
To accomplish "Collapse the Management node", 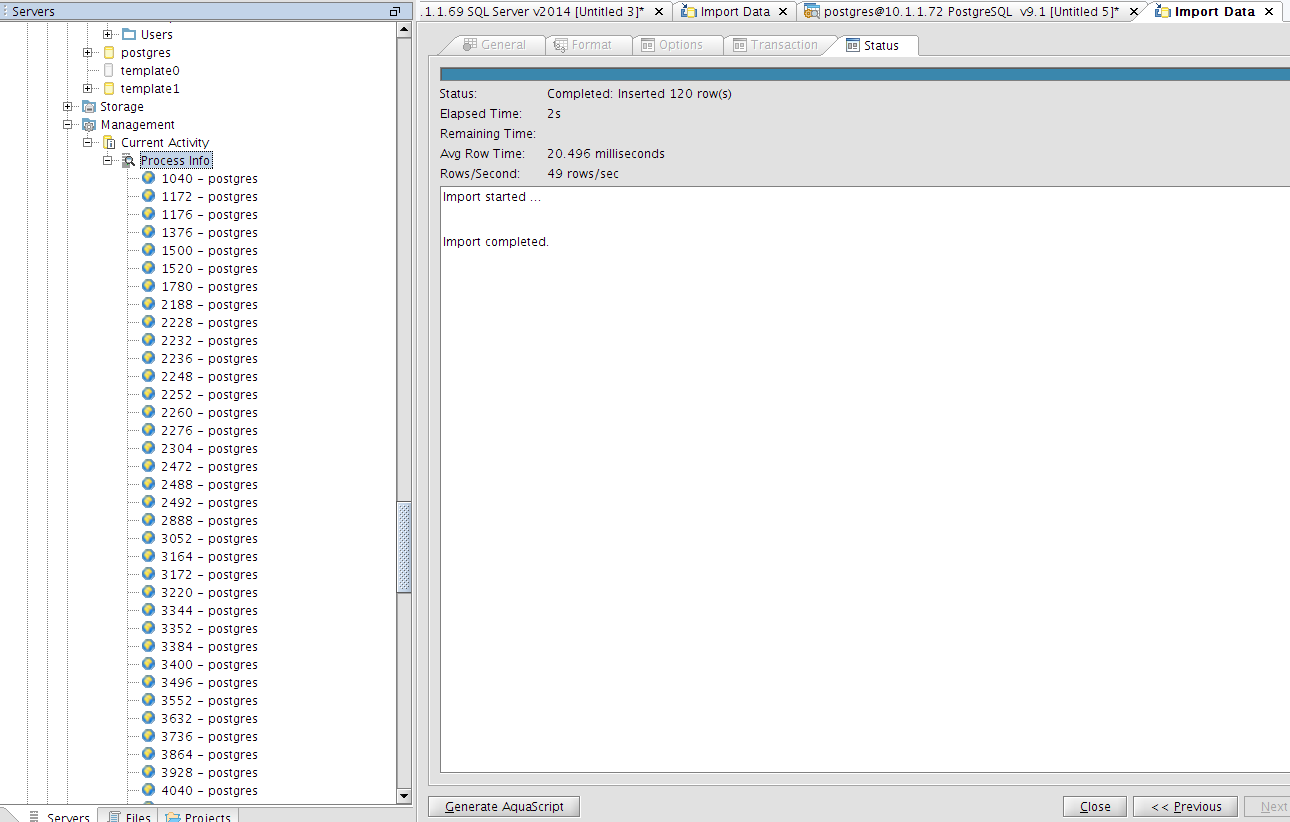I will (68, 124).
